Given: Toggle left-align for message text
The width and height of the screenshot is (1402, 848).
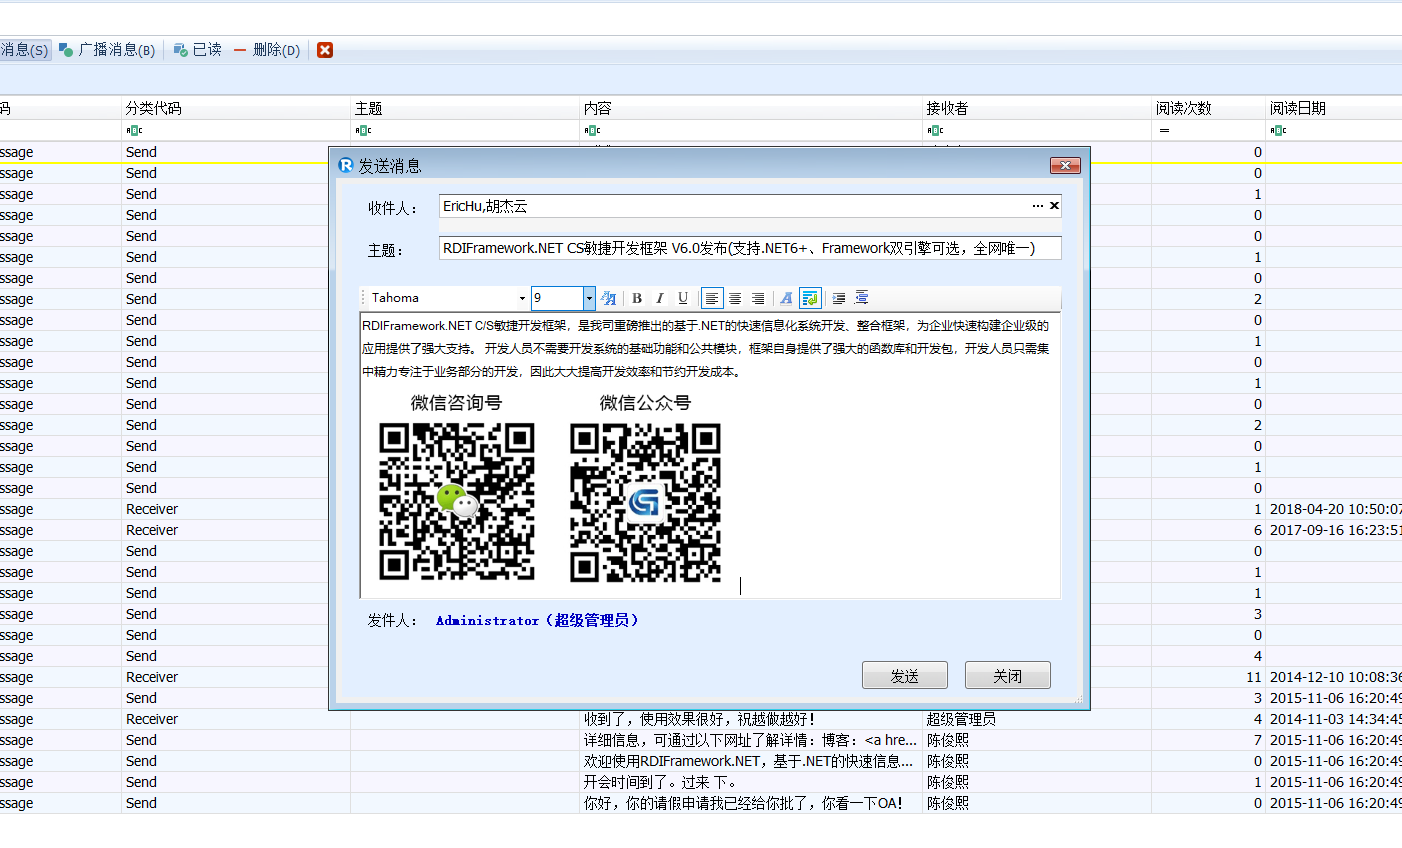Looking at the screenshot, I should 712,298.
